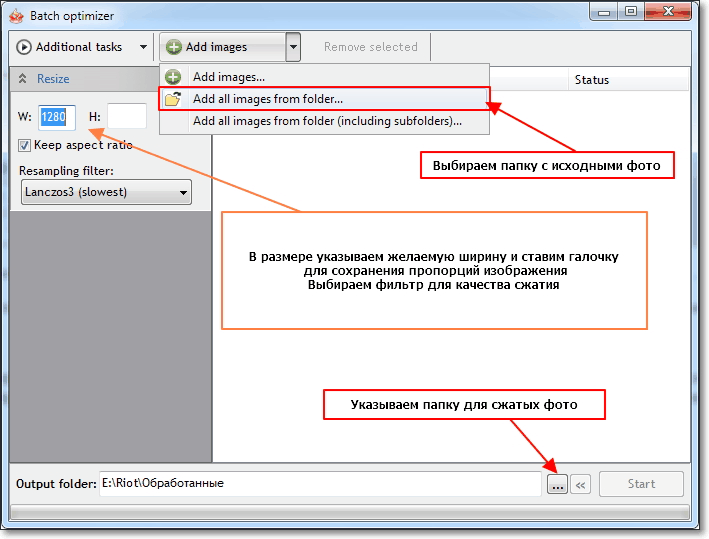
Task: Select Add all images from folder...
Action: point(324,99)
